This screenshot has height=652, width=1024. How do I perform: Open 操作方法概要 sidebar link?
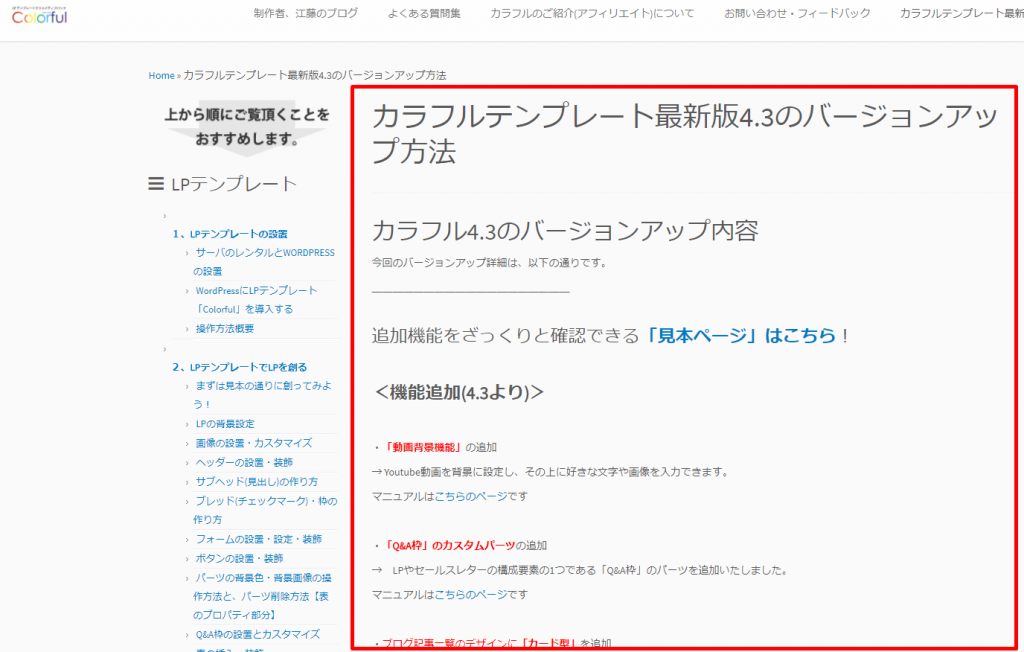coord(225,329)
